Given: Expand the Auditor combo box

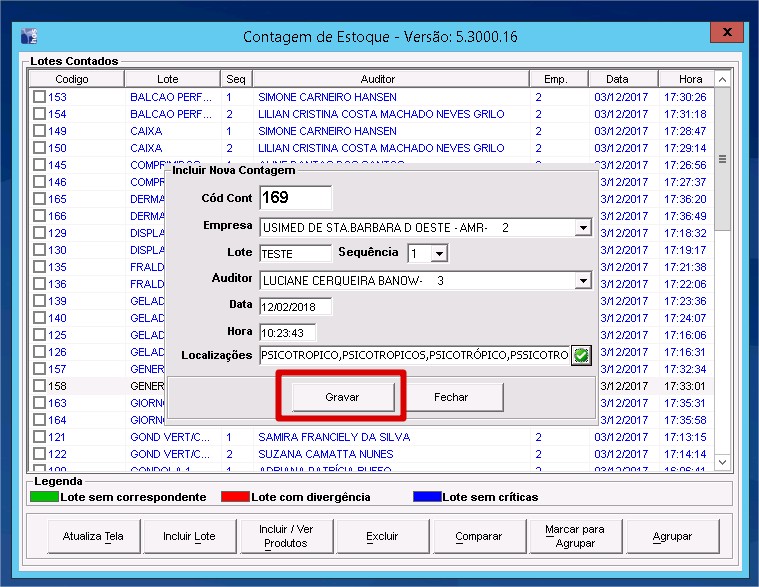Looking at the screenshot, I should (582, 281).
